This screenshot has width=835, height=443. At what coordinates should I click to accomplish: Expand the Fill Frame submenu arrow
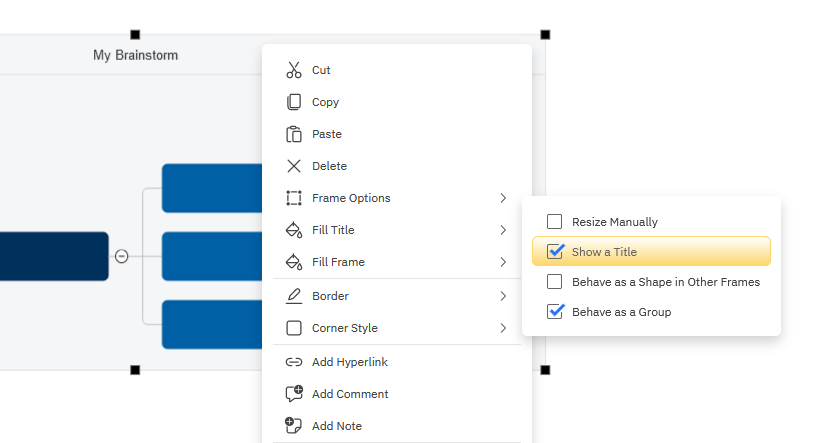503,262
